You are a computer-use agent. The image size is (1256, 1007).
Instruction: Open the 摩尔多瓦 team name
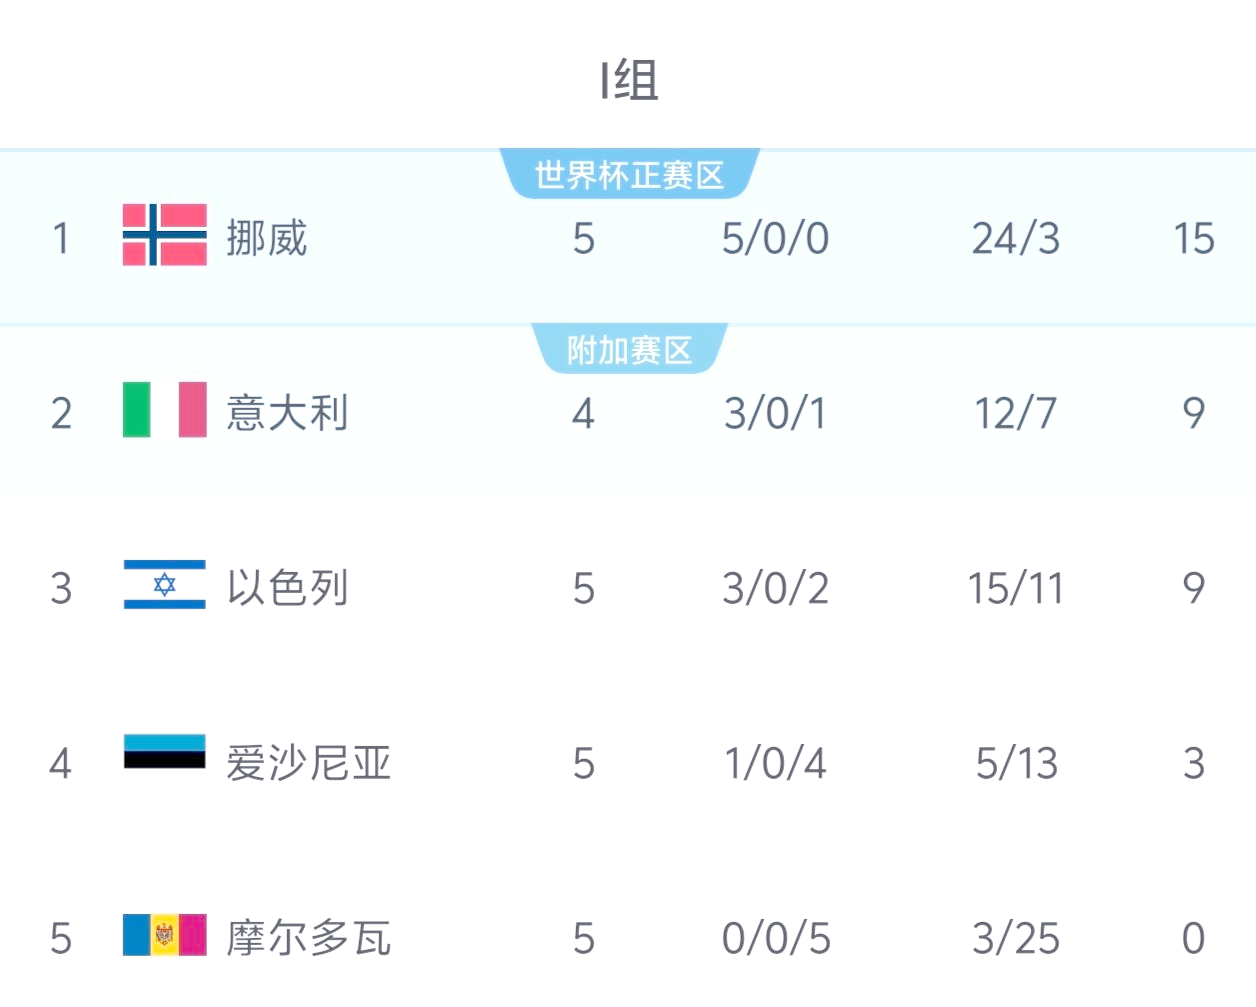tap(308, 938)
